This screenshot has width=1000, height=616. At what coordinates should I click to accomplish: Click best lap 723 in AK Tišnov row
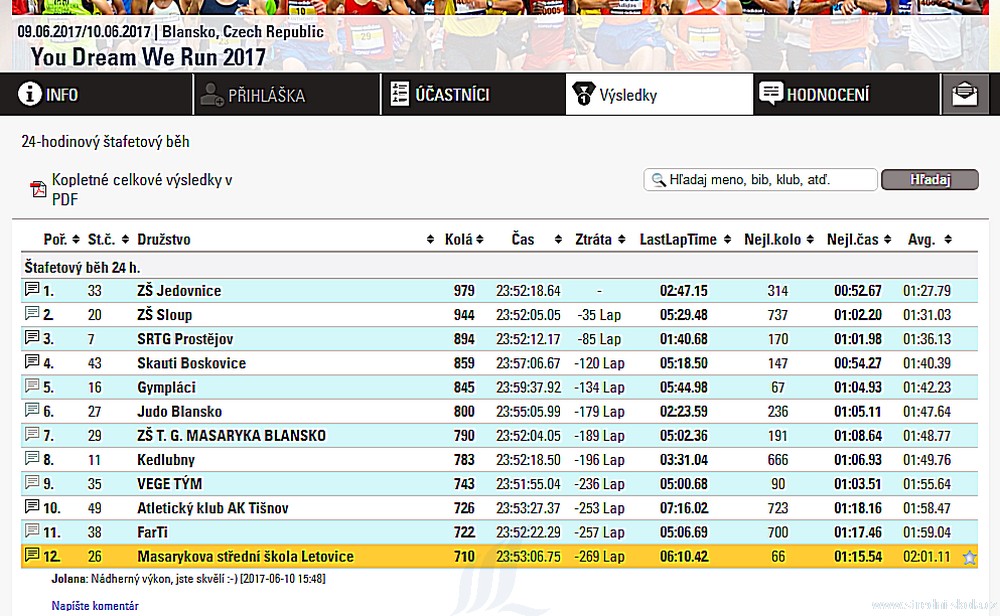tap(777, 509)
